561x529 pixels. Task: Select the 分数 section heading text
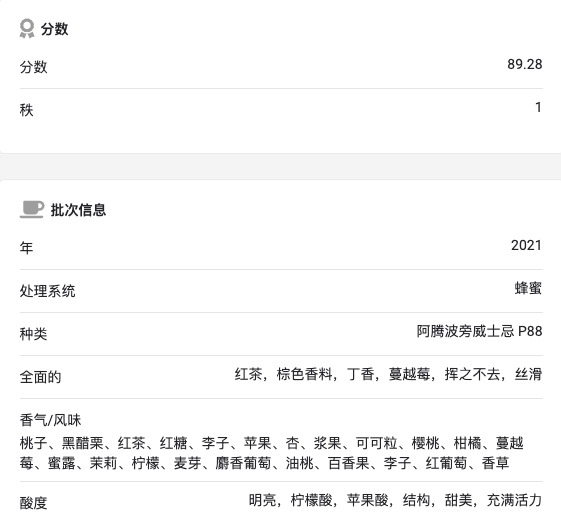54,29
